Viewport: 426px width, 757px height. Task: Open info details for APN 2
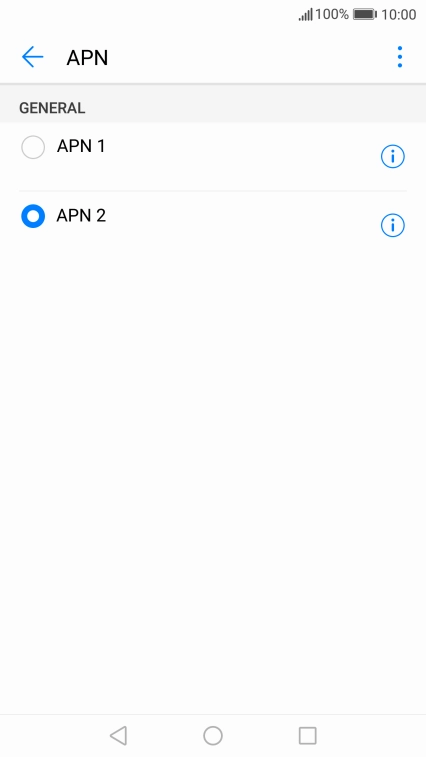(x=392, y=225)
